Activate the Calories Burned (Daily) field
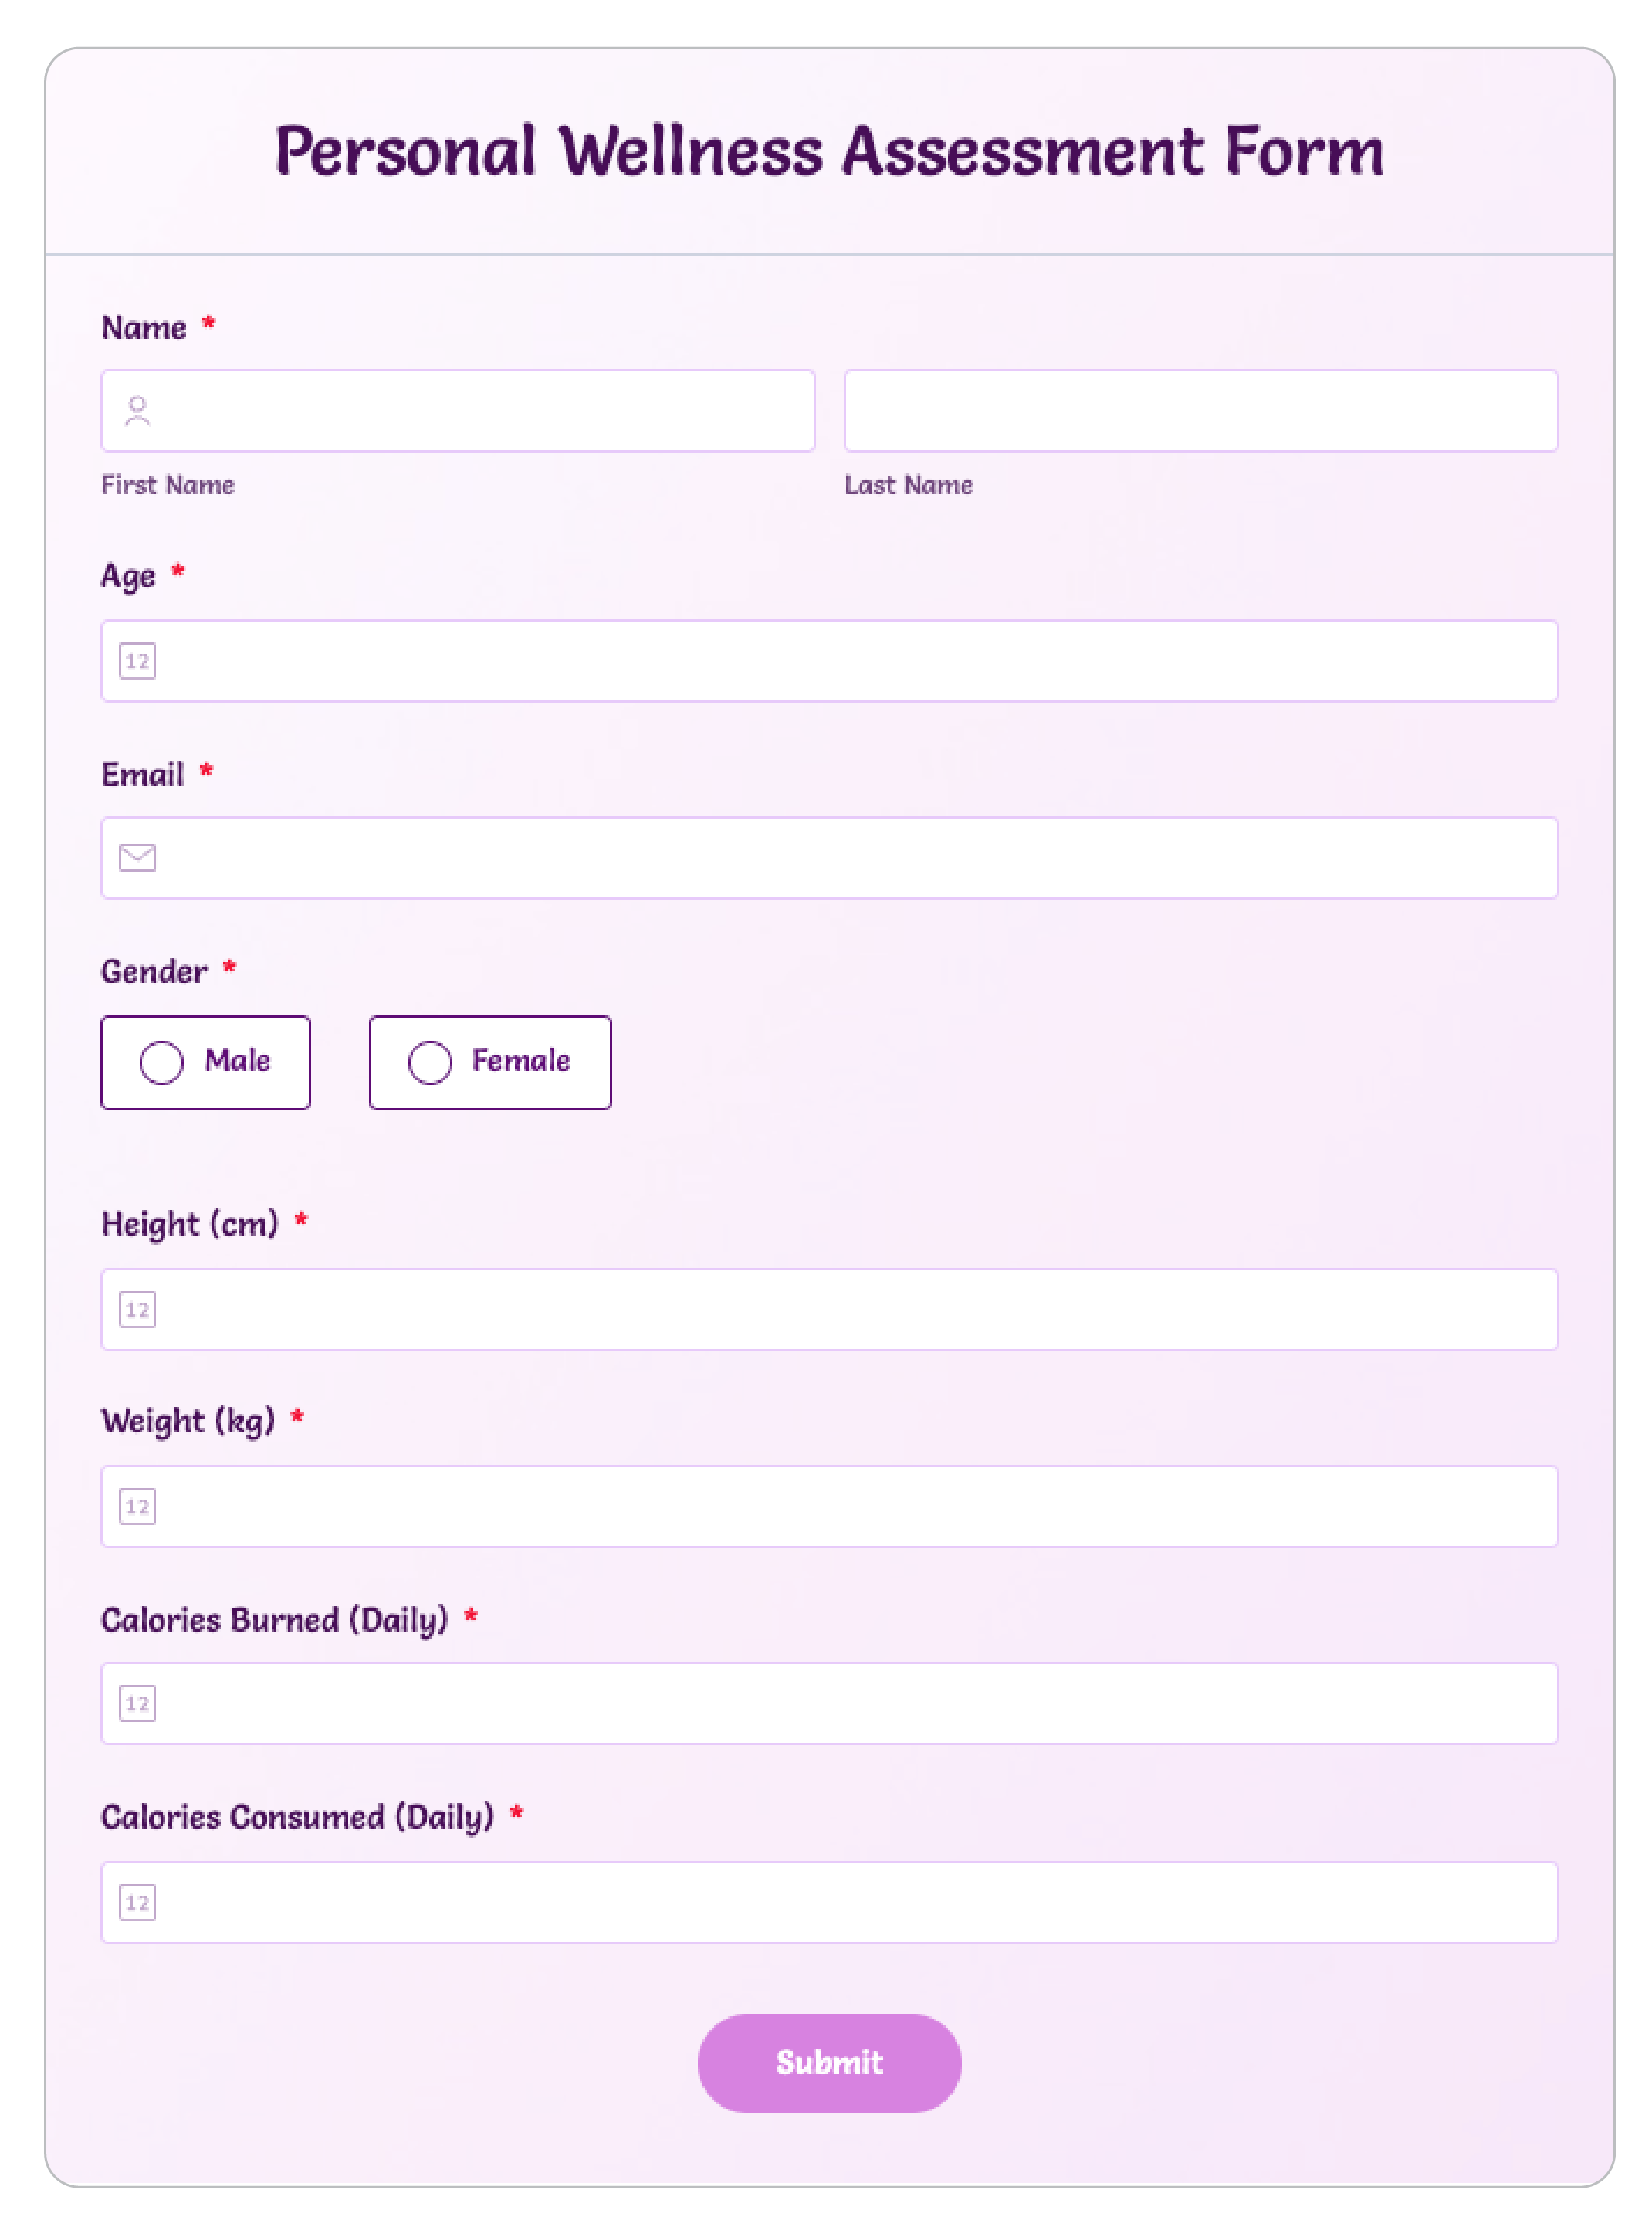The image size is (1652, 2227). coord(829,1704)
